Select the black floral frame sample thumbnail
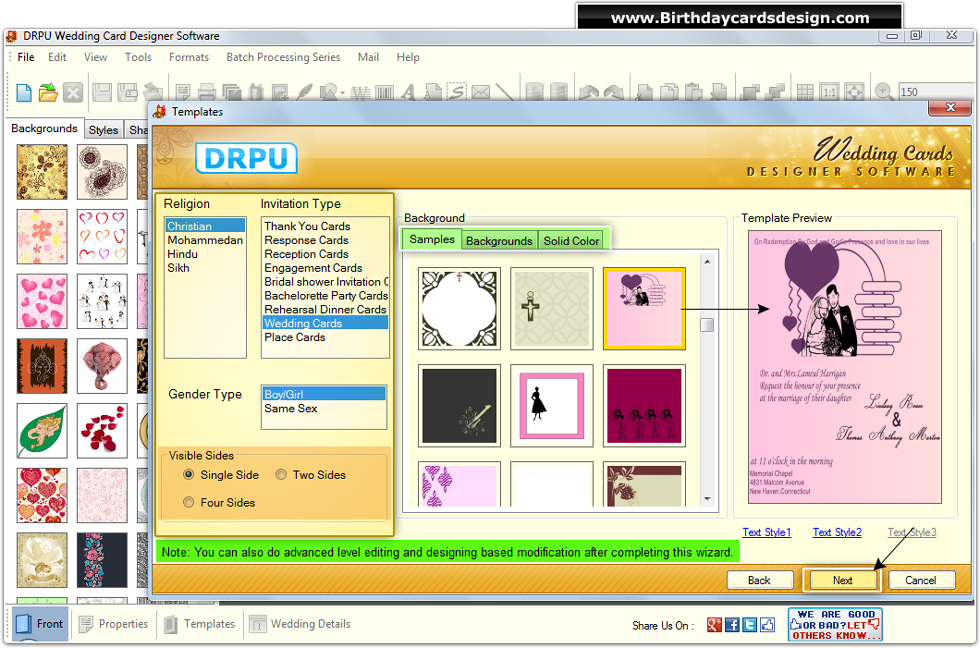980x648 pixels. tap(459, 309)
